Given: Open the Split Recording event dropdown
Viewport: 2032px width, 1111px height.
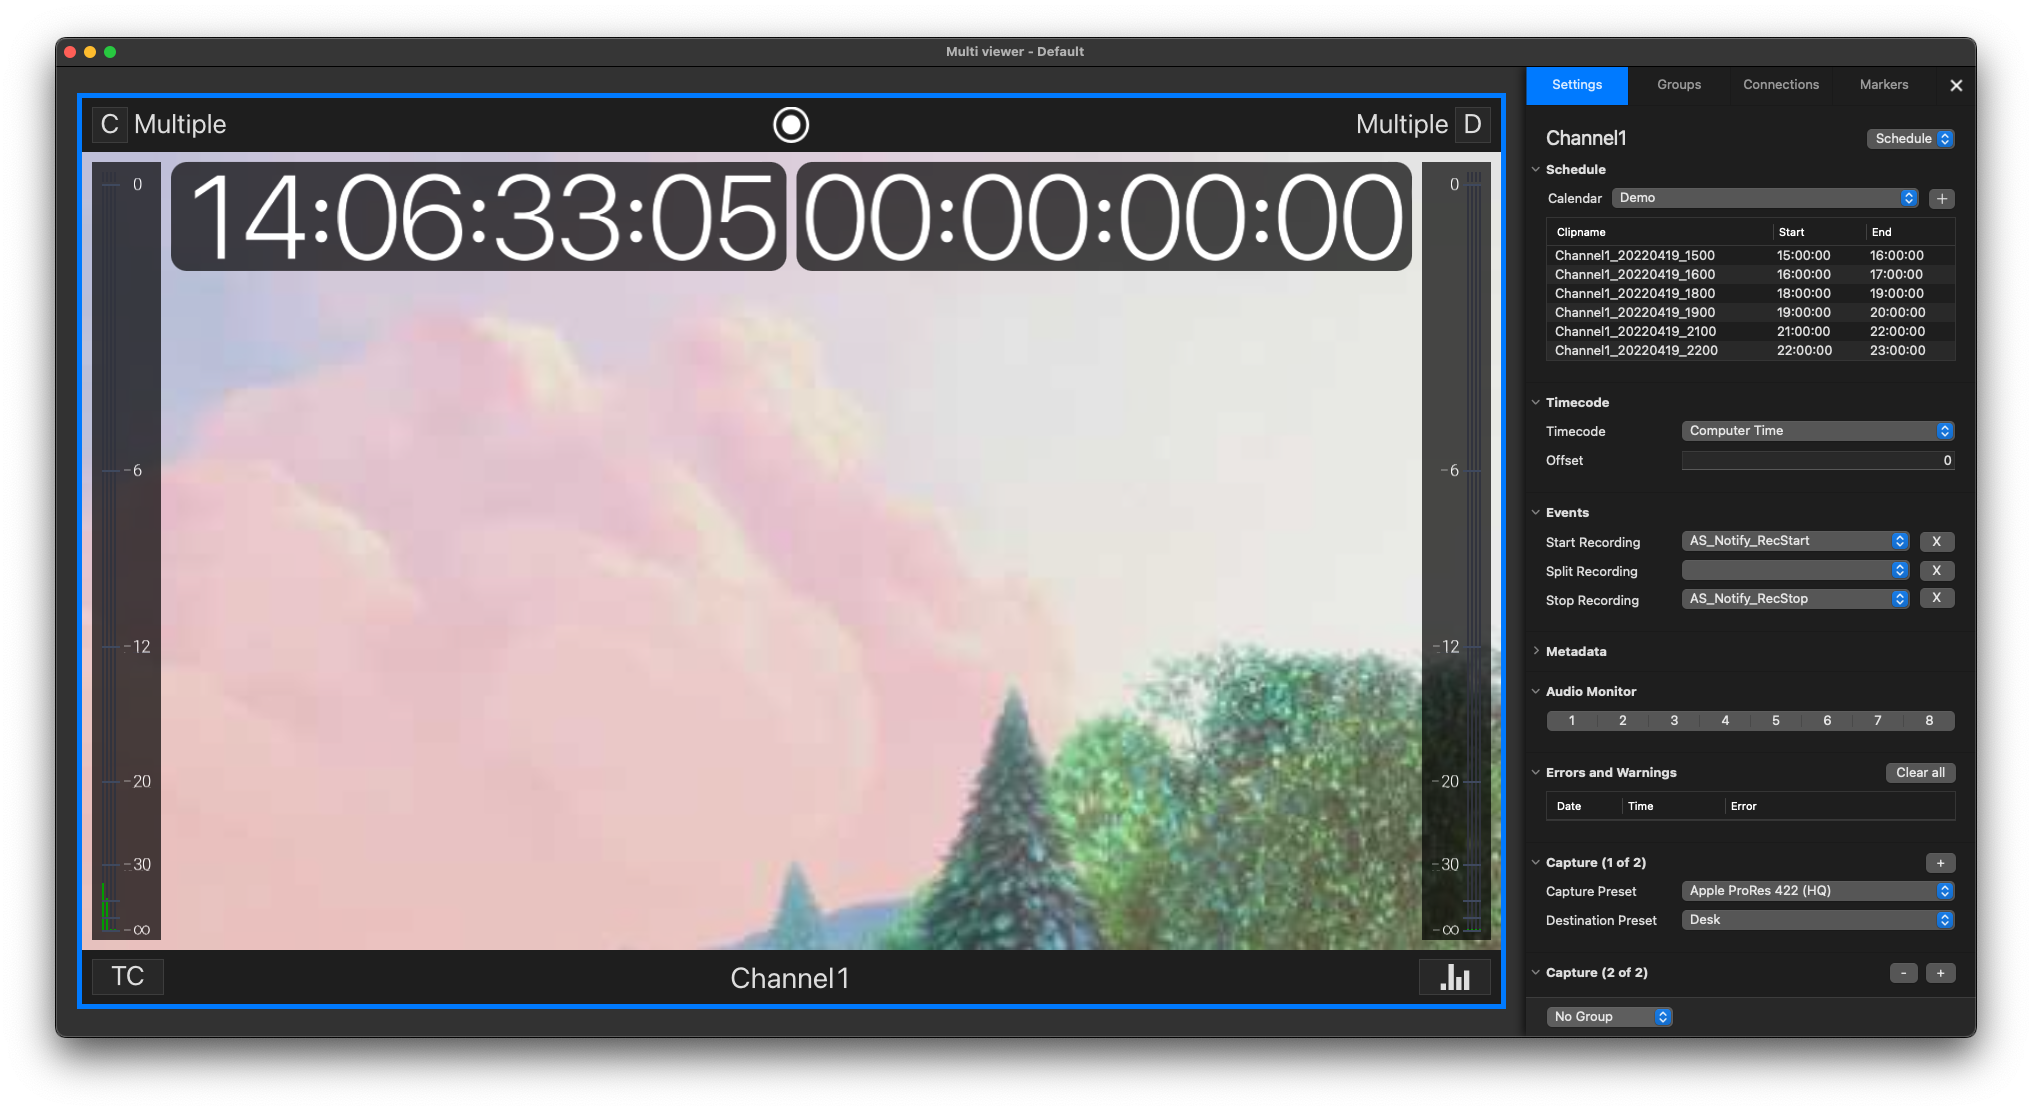Looking at the screenshot, I should point(1796,570).
